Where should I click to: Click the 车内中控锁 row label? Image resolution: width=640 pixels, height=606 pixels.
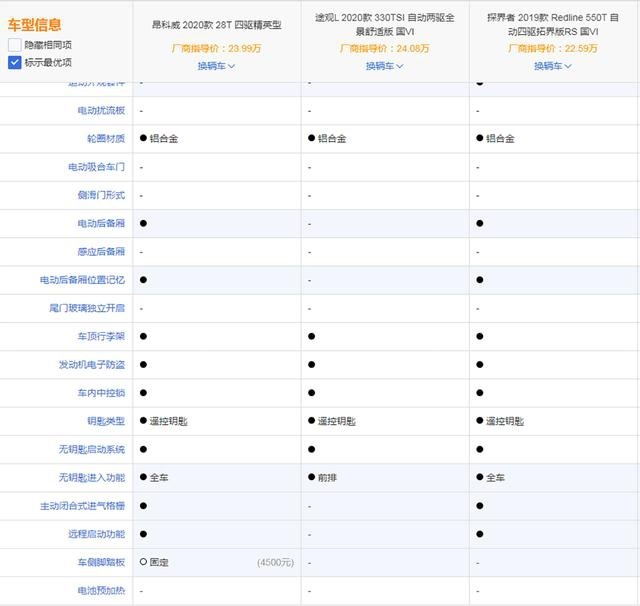(101, 393)
